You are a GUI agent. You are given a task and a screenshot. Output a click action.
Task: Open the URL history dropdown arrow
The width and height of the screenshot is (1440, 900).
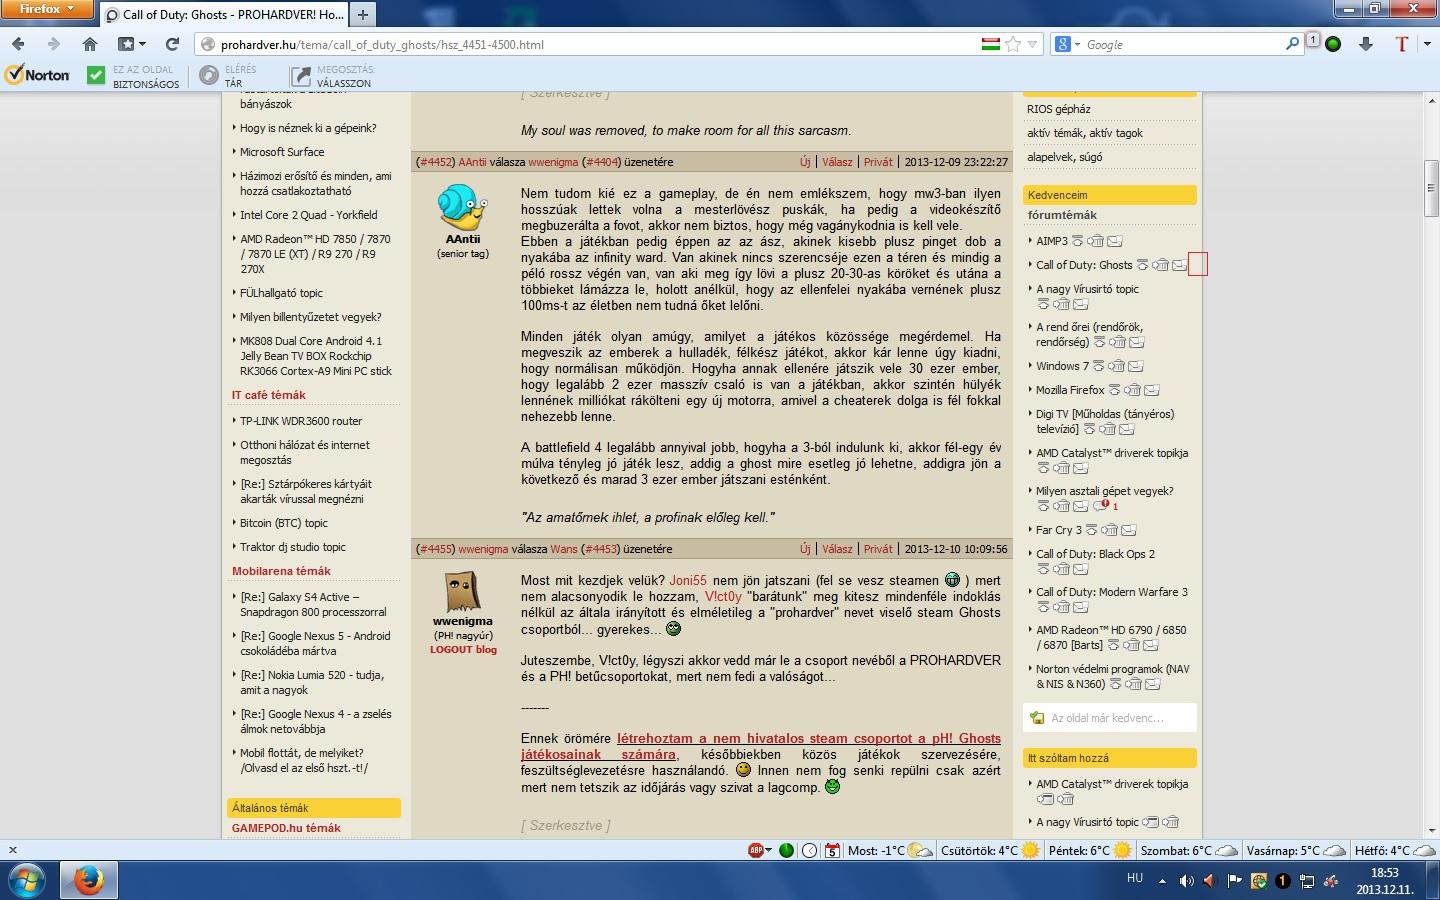[1032, 45]
